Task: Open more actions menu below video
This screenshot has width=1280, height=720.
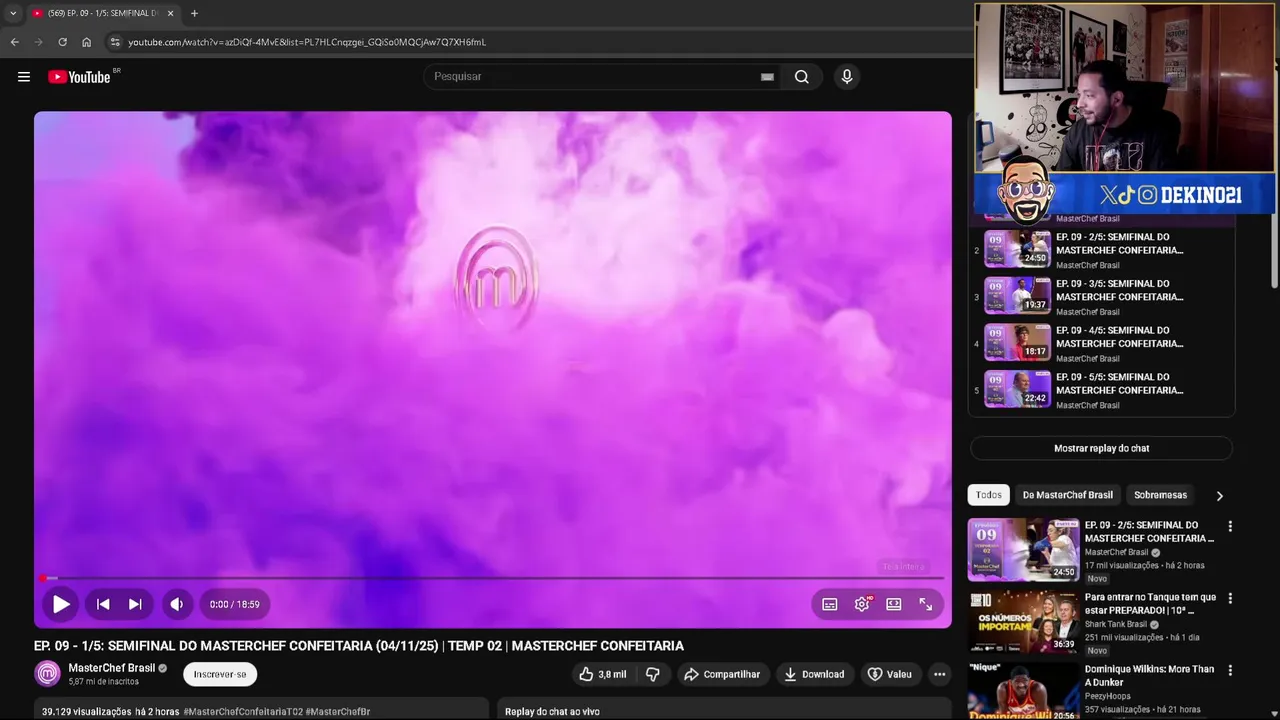Action: pos(939,674)
